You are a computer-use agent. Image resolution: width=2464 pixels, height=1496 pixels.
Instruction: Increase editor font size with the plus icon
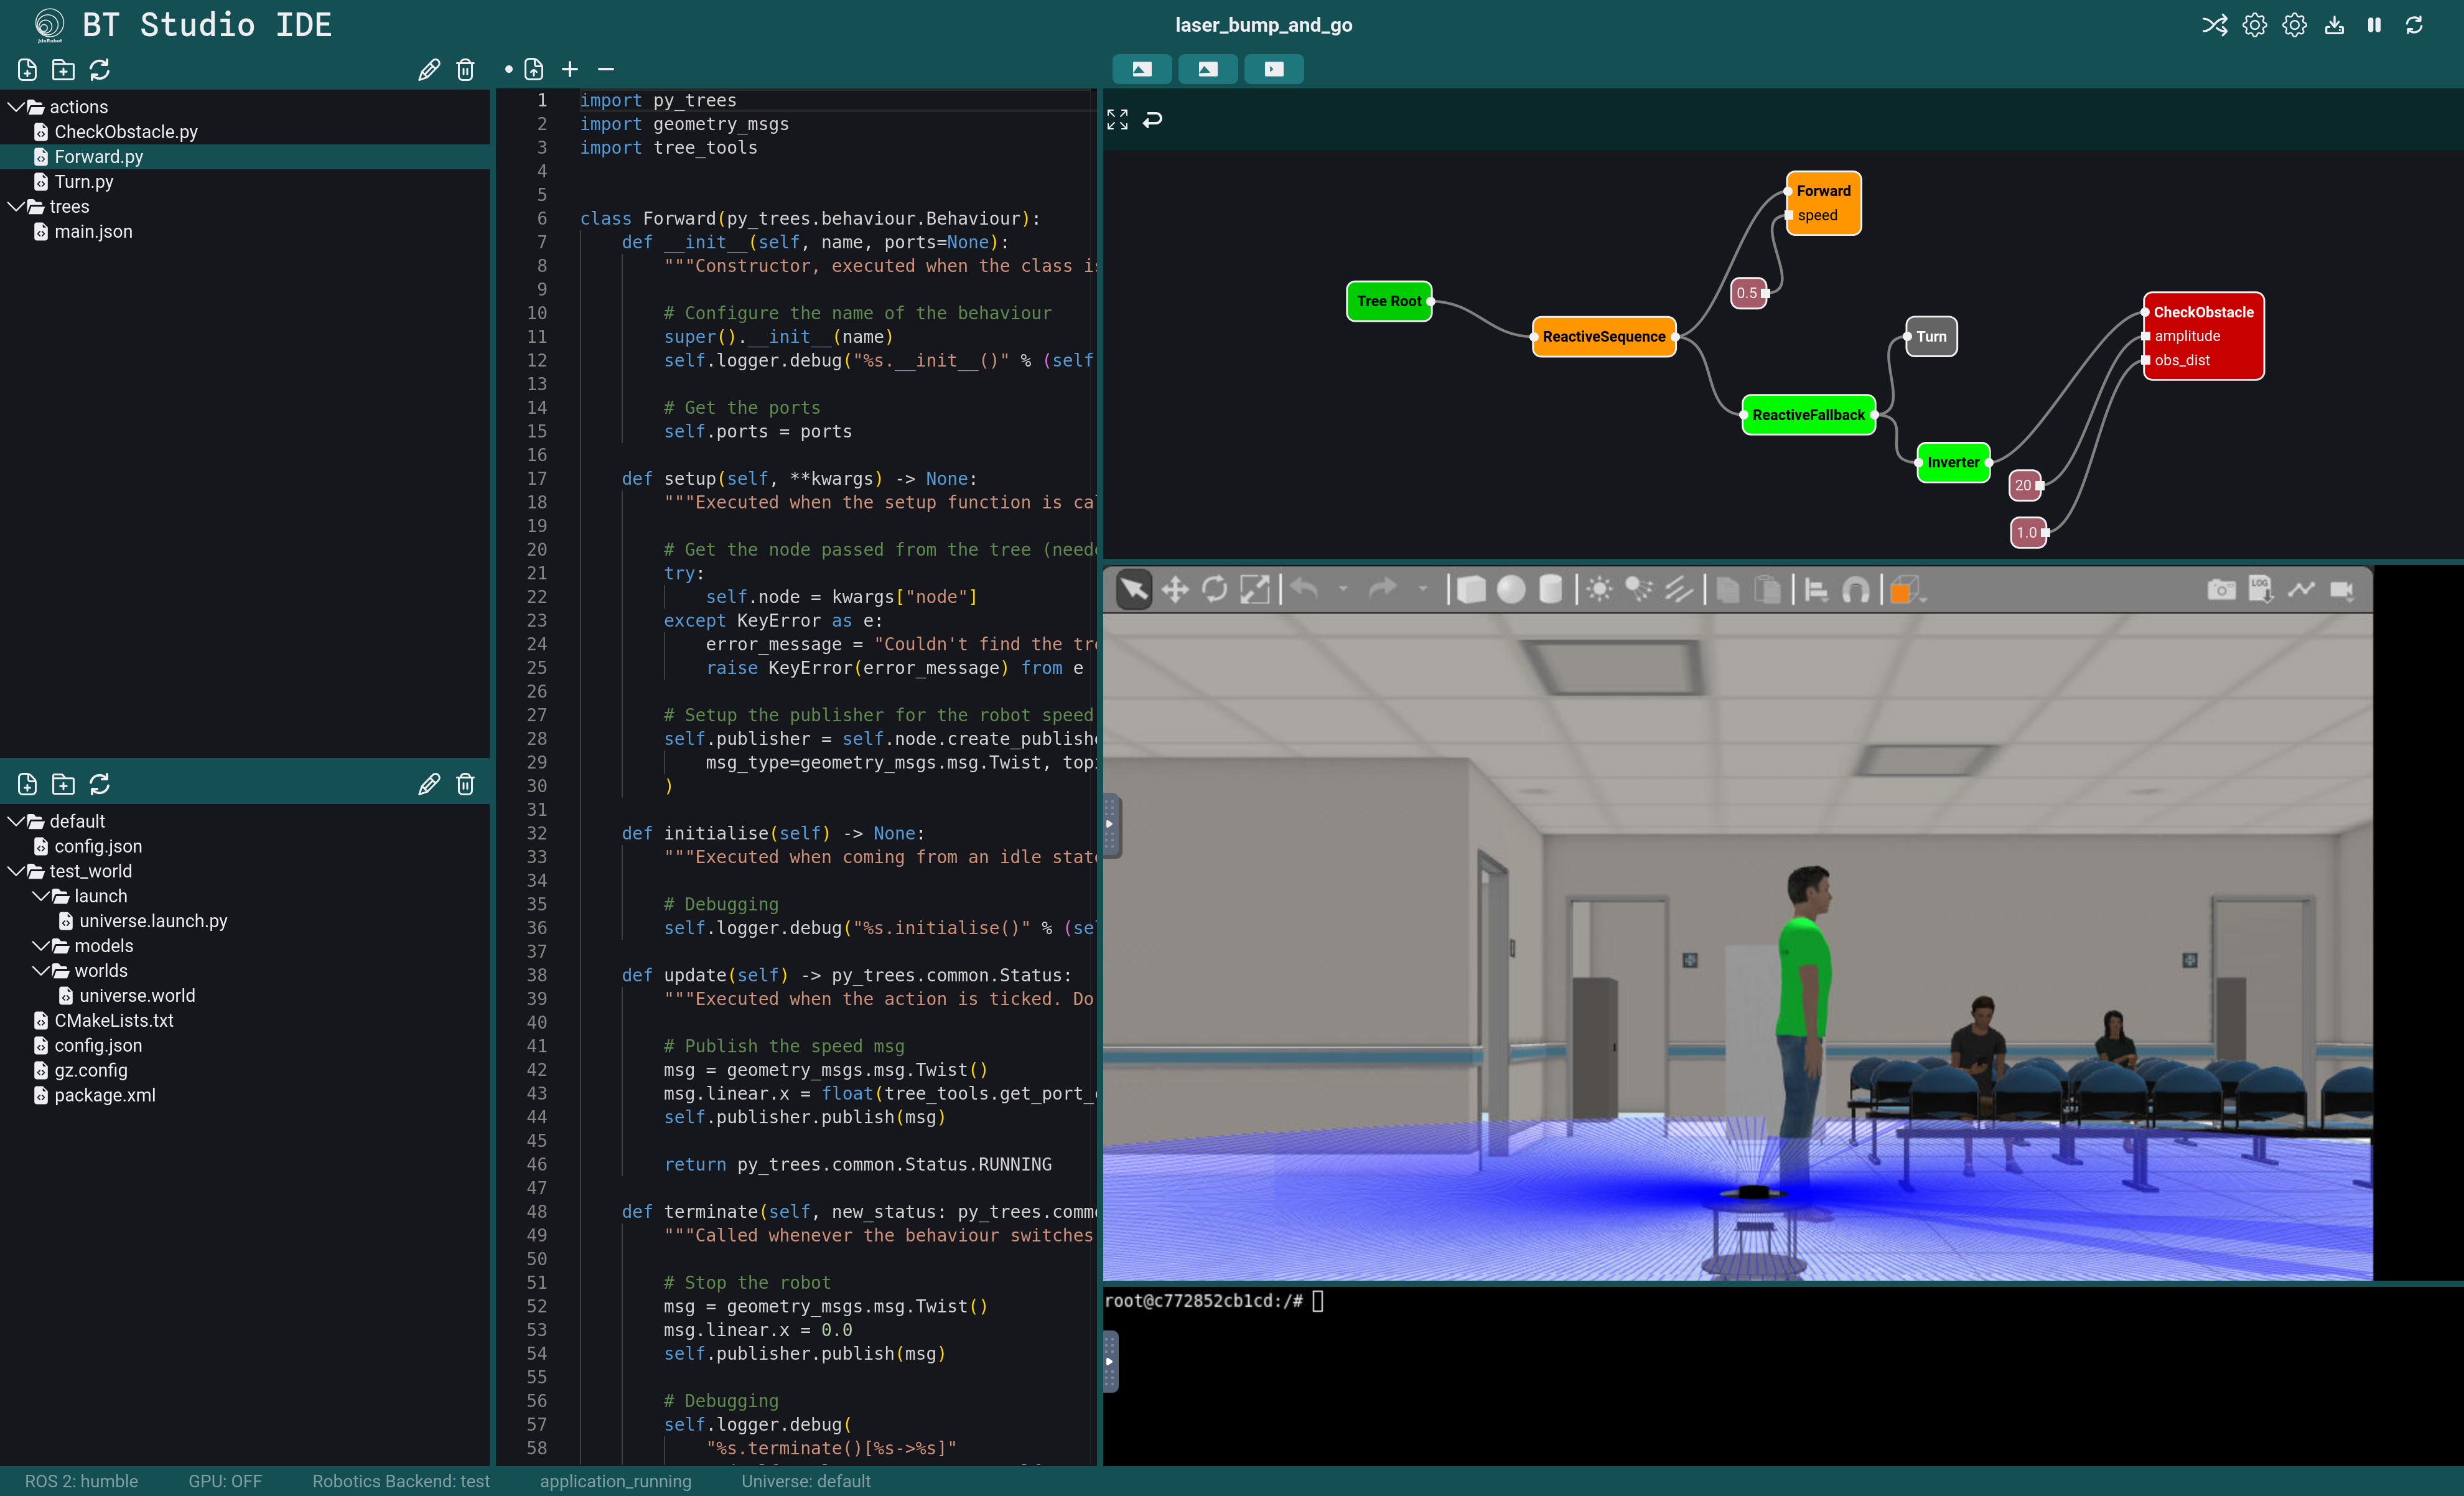tap(570, 70)
